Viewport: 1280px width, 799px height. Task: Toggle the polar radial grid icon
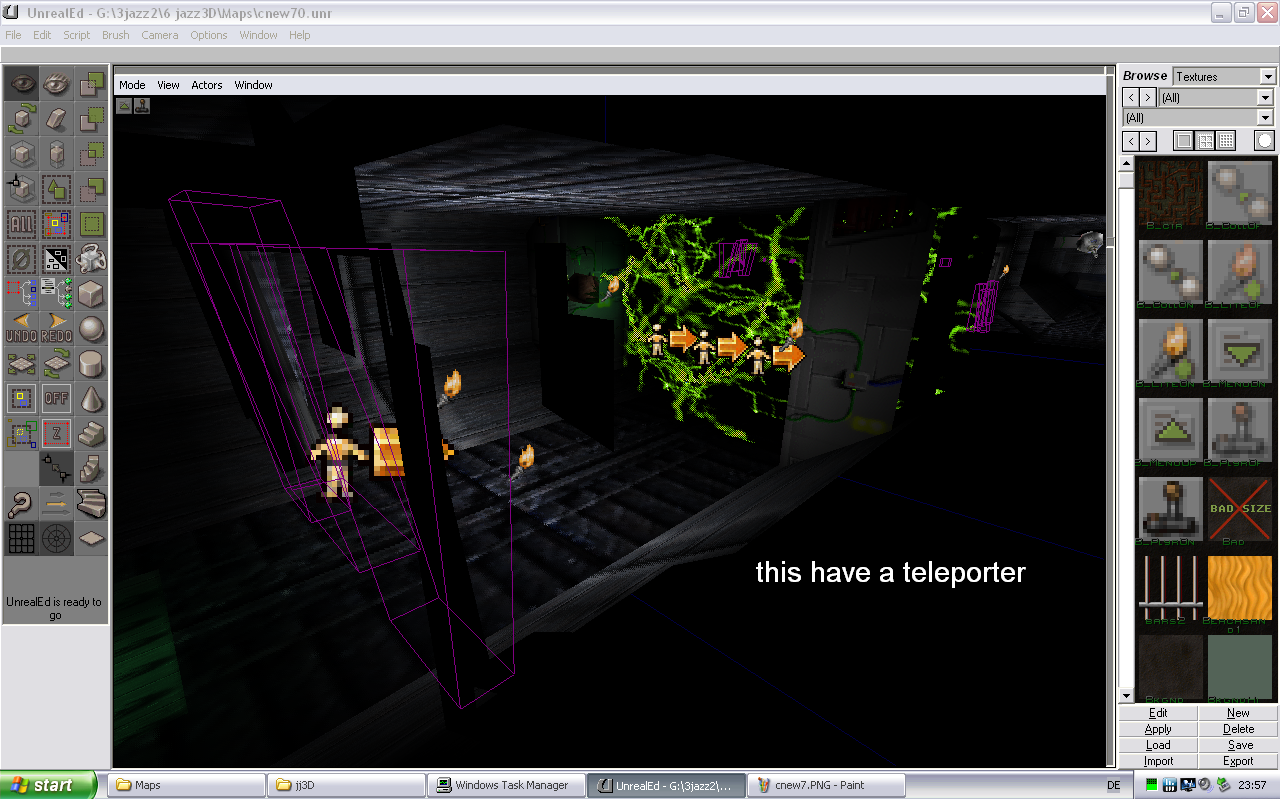tap(56, 540)
